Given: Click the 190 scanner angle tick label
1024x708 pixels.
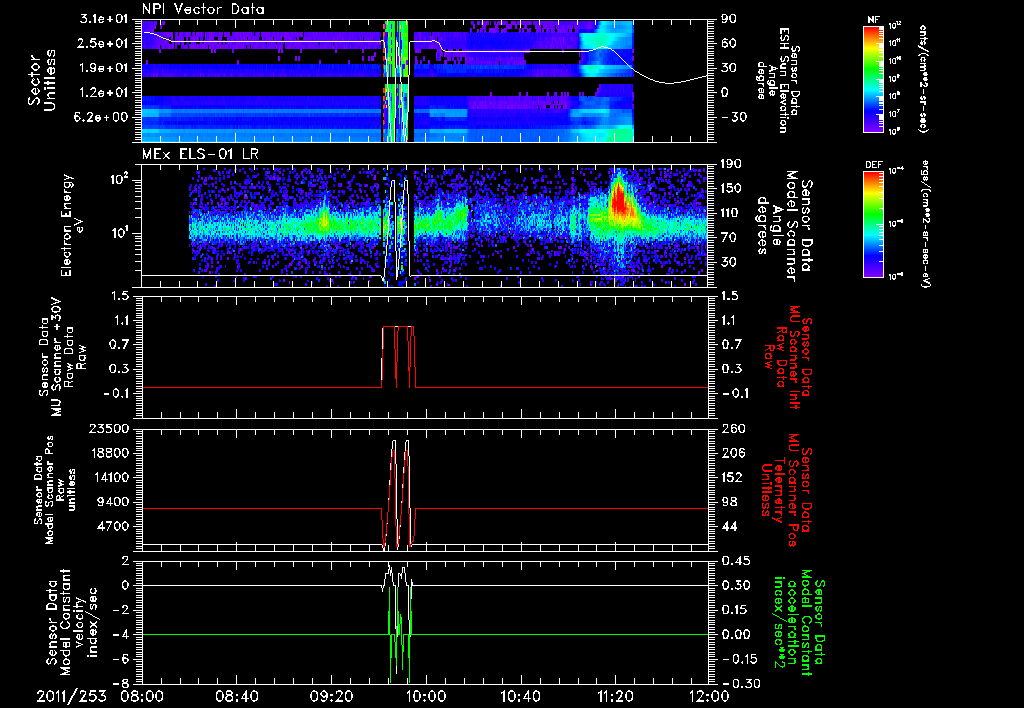Looking at the screenshot, I should pos(731,164).
